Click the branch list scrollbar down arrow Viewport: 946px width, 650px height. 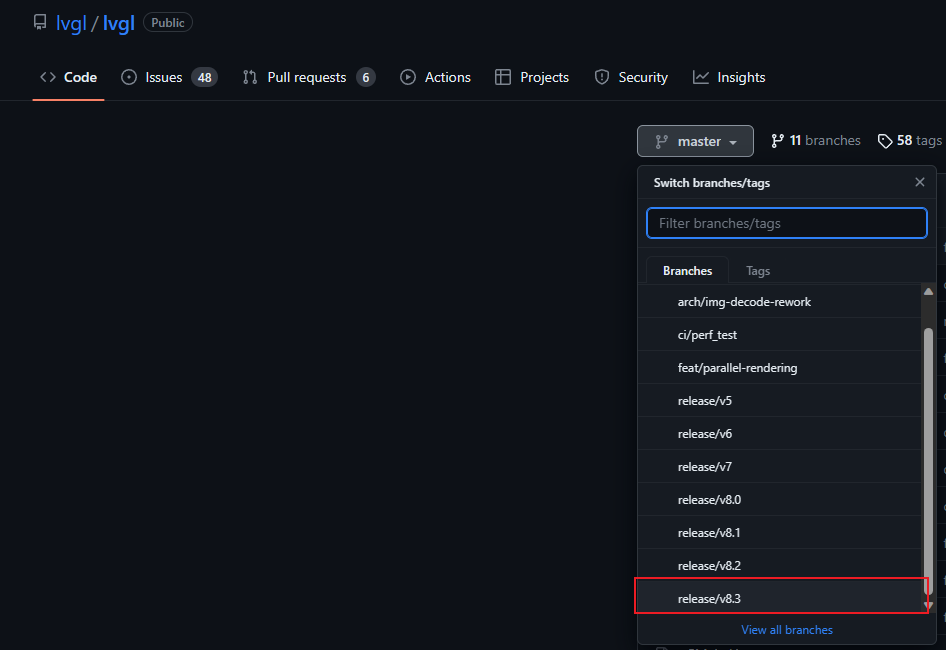929,605
